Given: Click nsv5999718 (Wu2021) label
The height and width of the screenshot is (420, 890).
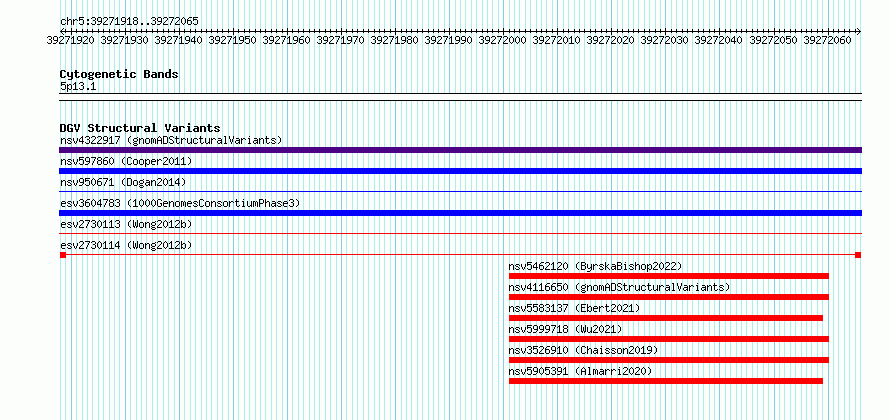Looking at the screenshot, I should click(565, 329).
